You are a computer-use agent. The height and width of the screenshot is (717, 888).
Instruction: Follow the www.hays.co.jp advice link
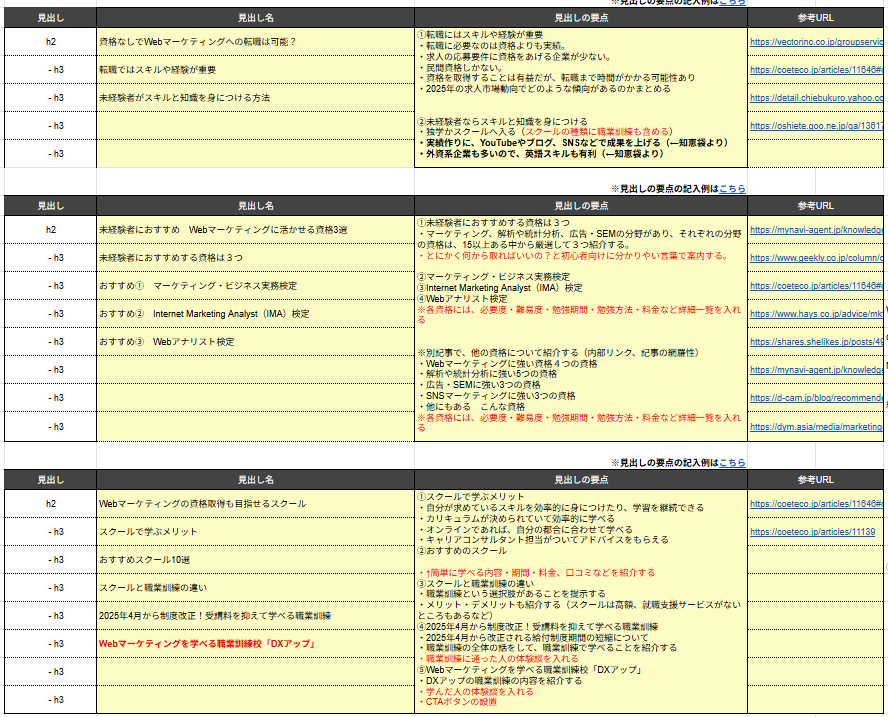[816, 314]
